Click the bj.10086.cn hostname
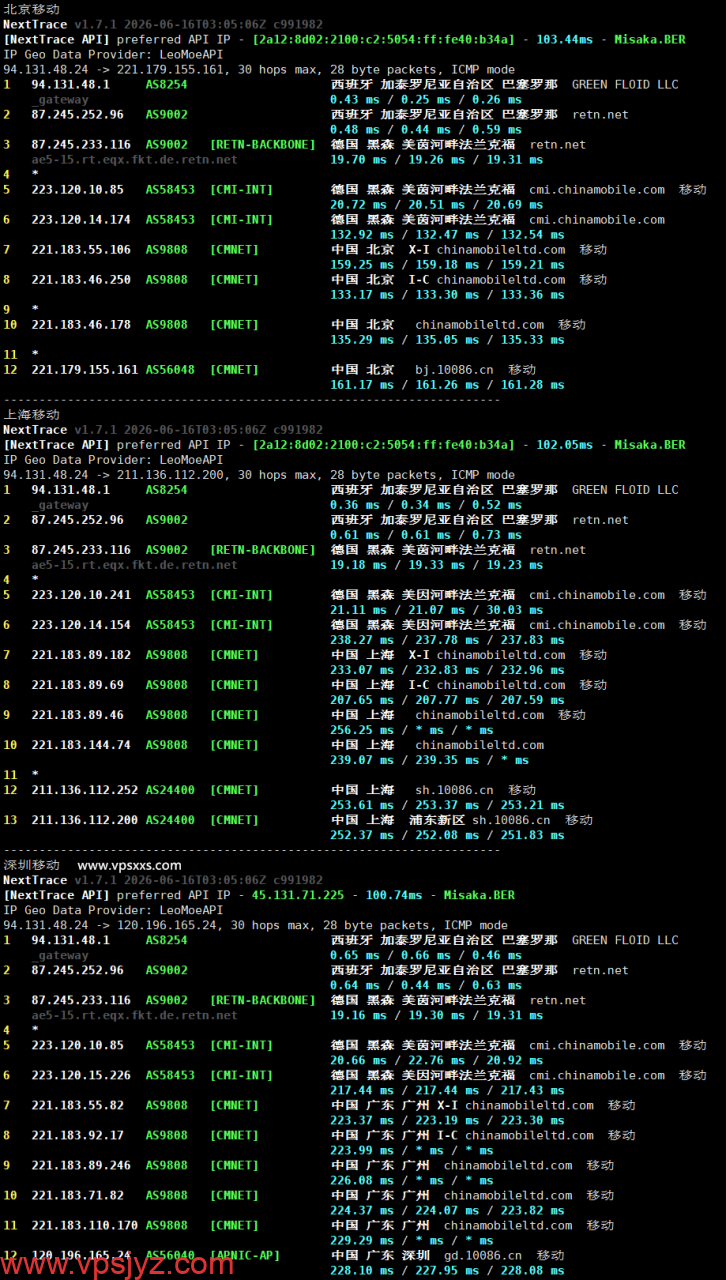Screen dimensions: 726x1280 coord(454,369)
